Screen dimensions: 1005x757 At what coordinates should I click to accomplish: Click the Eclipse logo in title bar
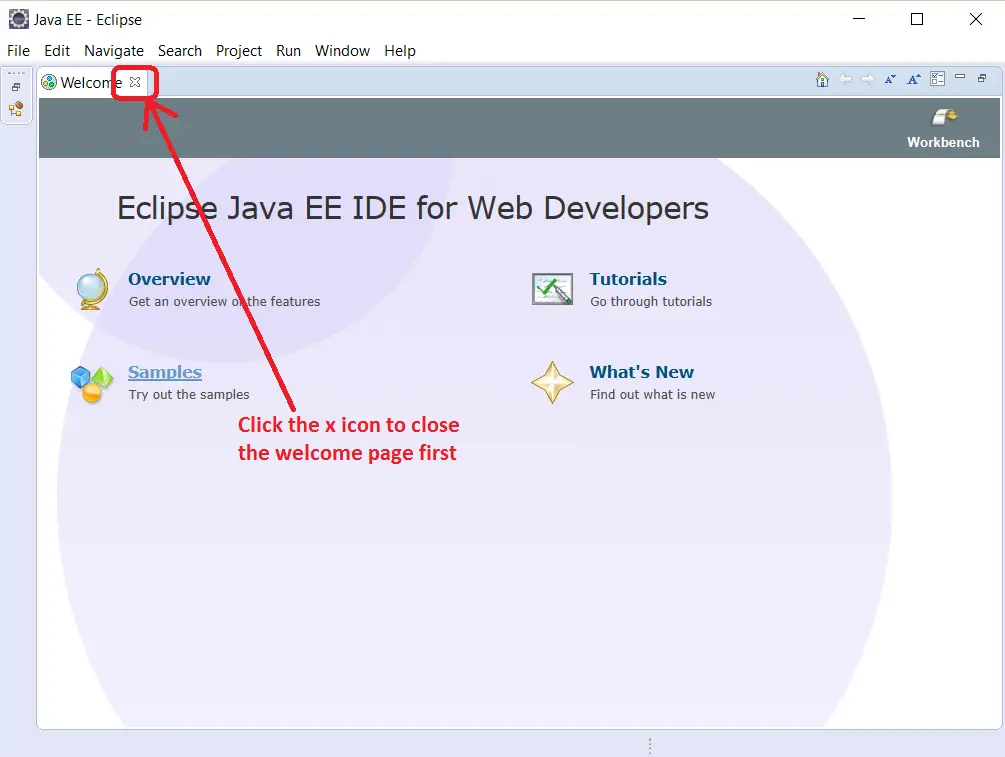click(x=19, y=19)
